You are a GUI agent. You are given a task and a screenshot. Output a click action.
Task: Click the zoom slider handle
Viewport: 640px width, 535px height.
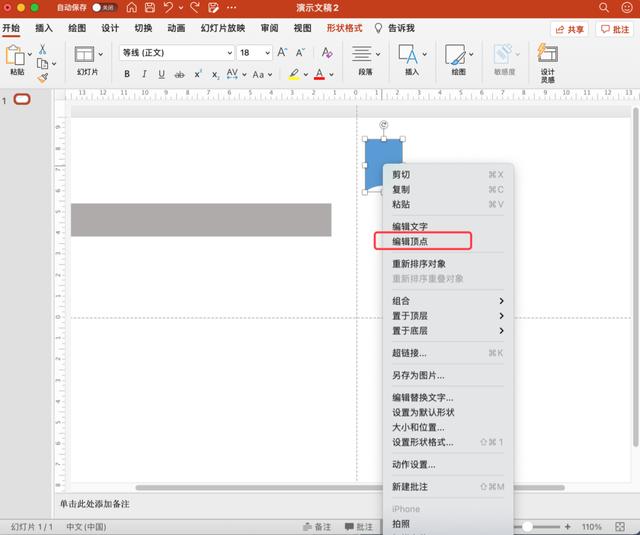pos(527,527)
